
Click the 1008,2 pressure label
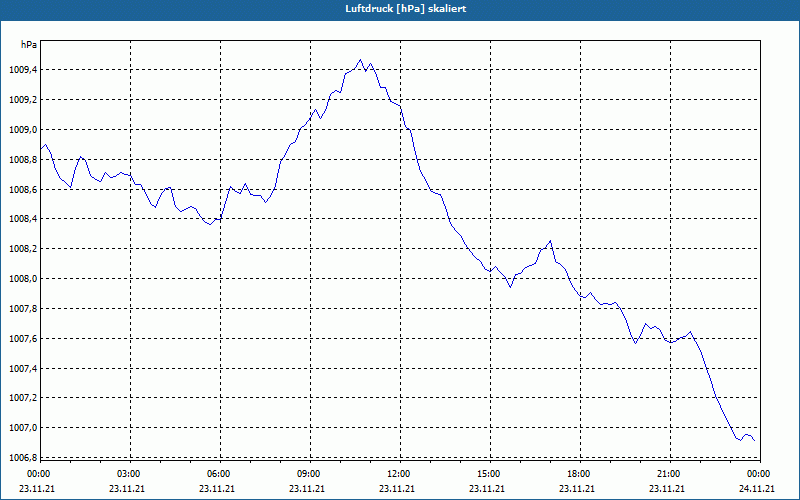(23, 249)
